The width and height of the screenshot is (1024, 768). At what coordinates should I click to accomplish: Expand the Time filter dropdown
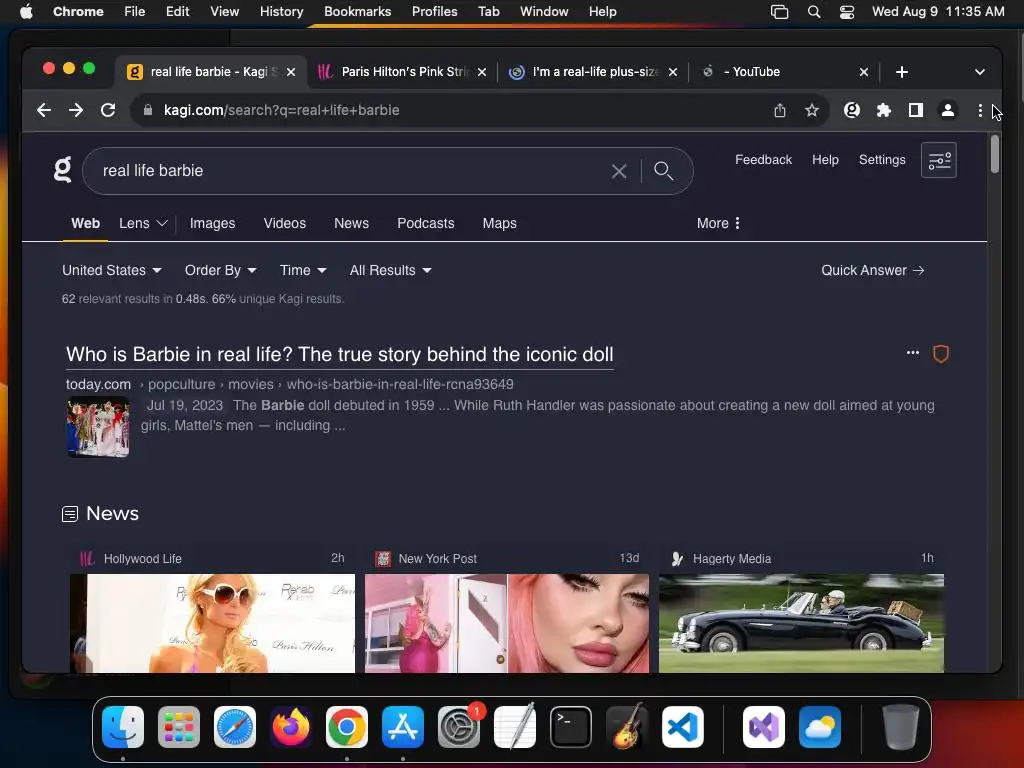303,270
